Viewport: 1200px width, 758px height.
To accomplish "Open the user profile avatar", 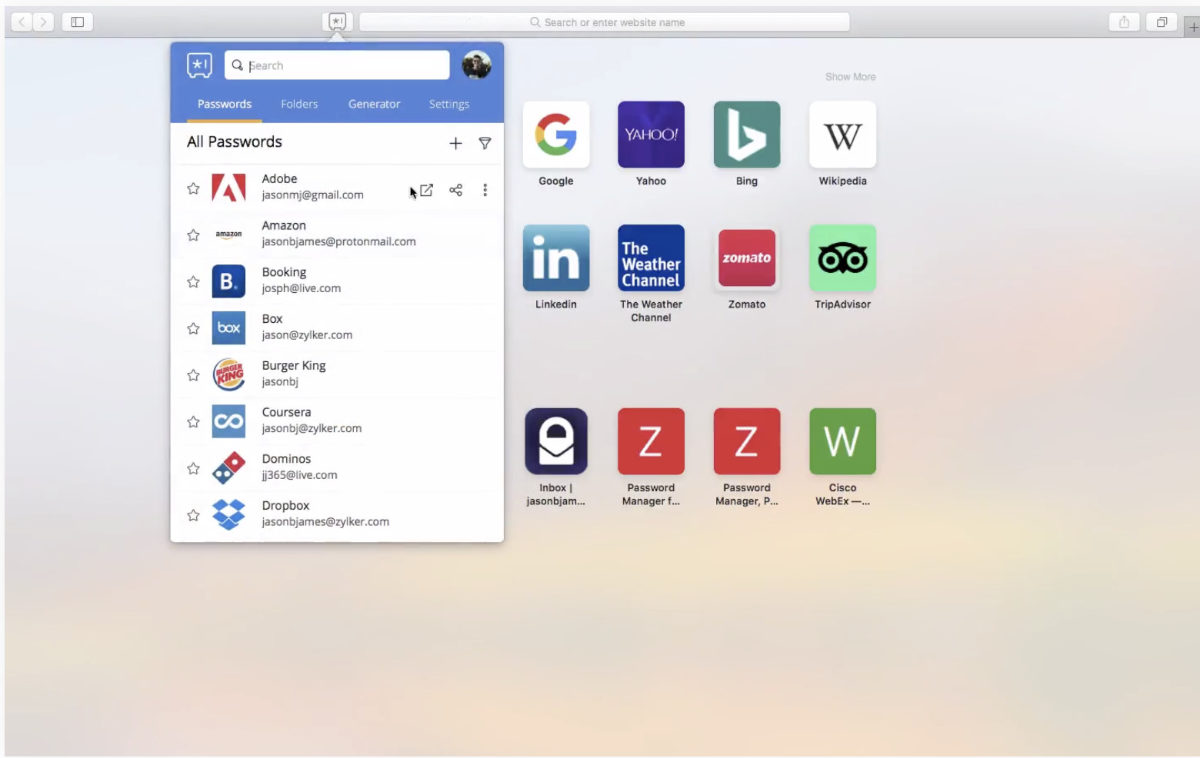I will [476, 65].
